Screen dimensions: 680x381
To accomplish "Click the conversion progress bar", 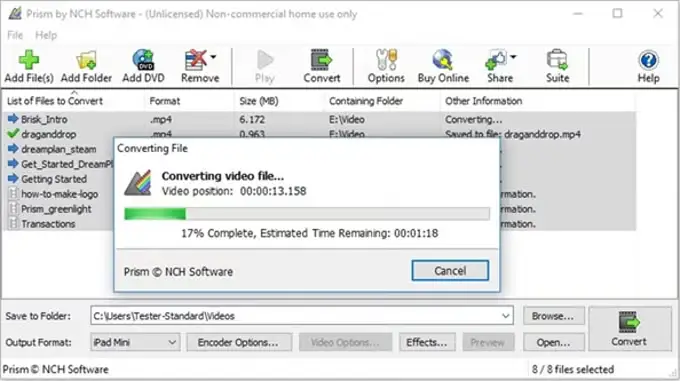I will tap(307, 214).
